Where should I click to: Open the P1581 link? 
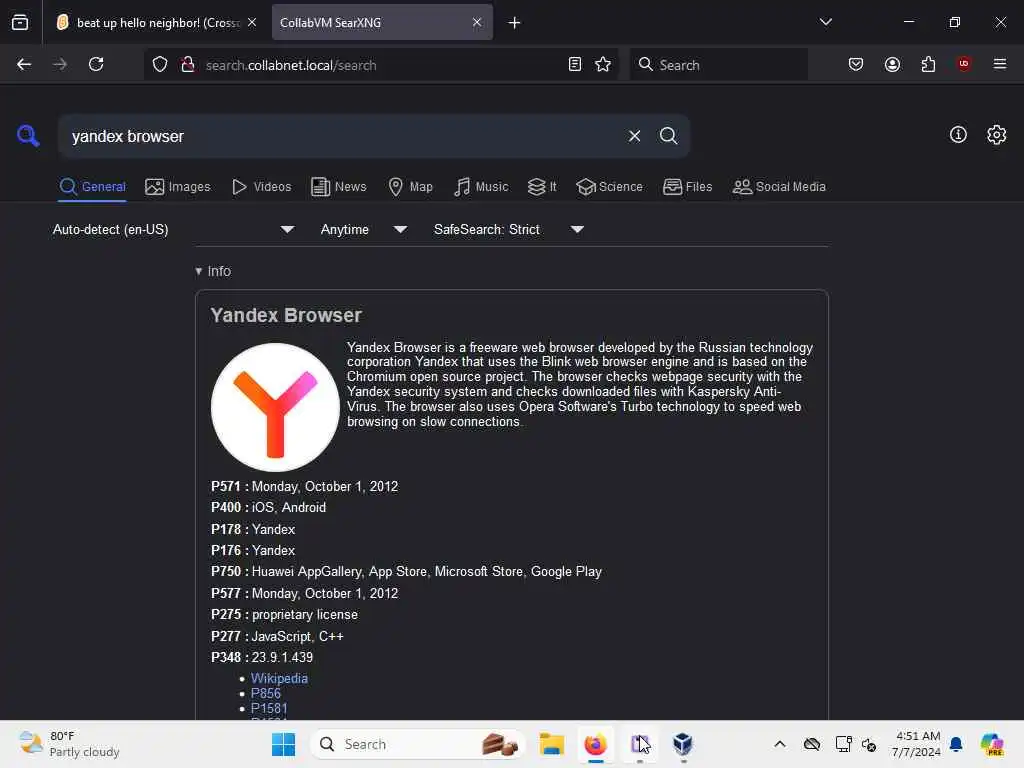point(268,709)
